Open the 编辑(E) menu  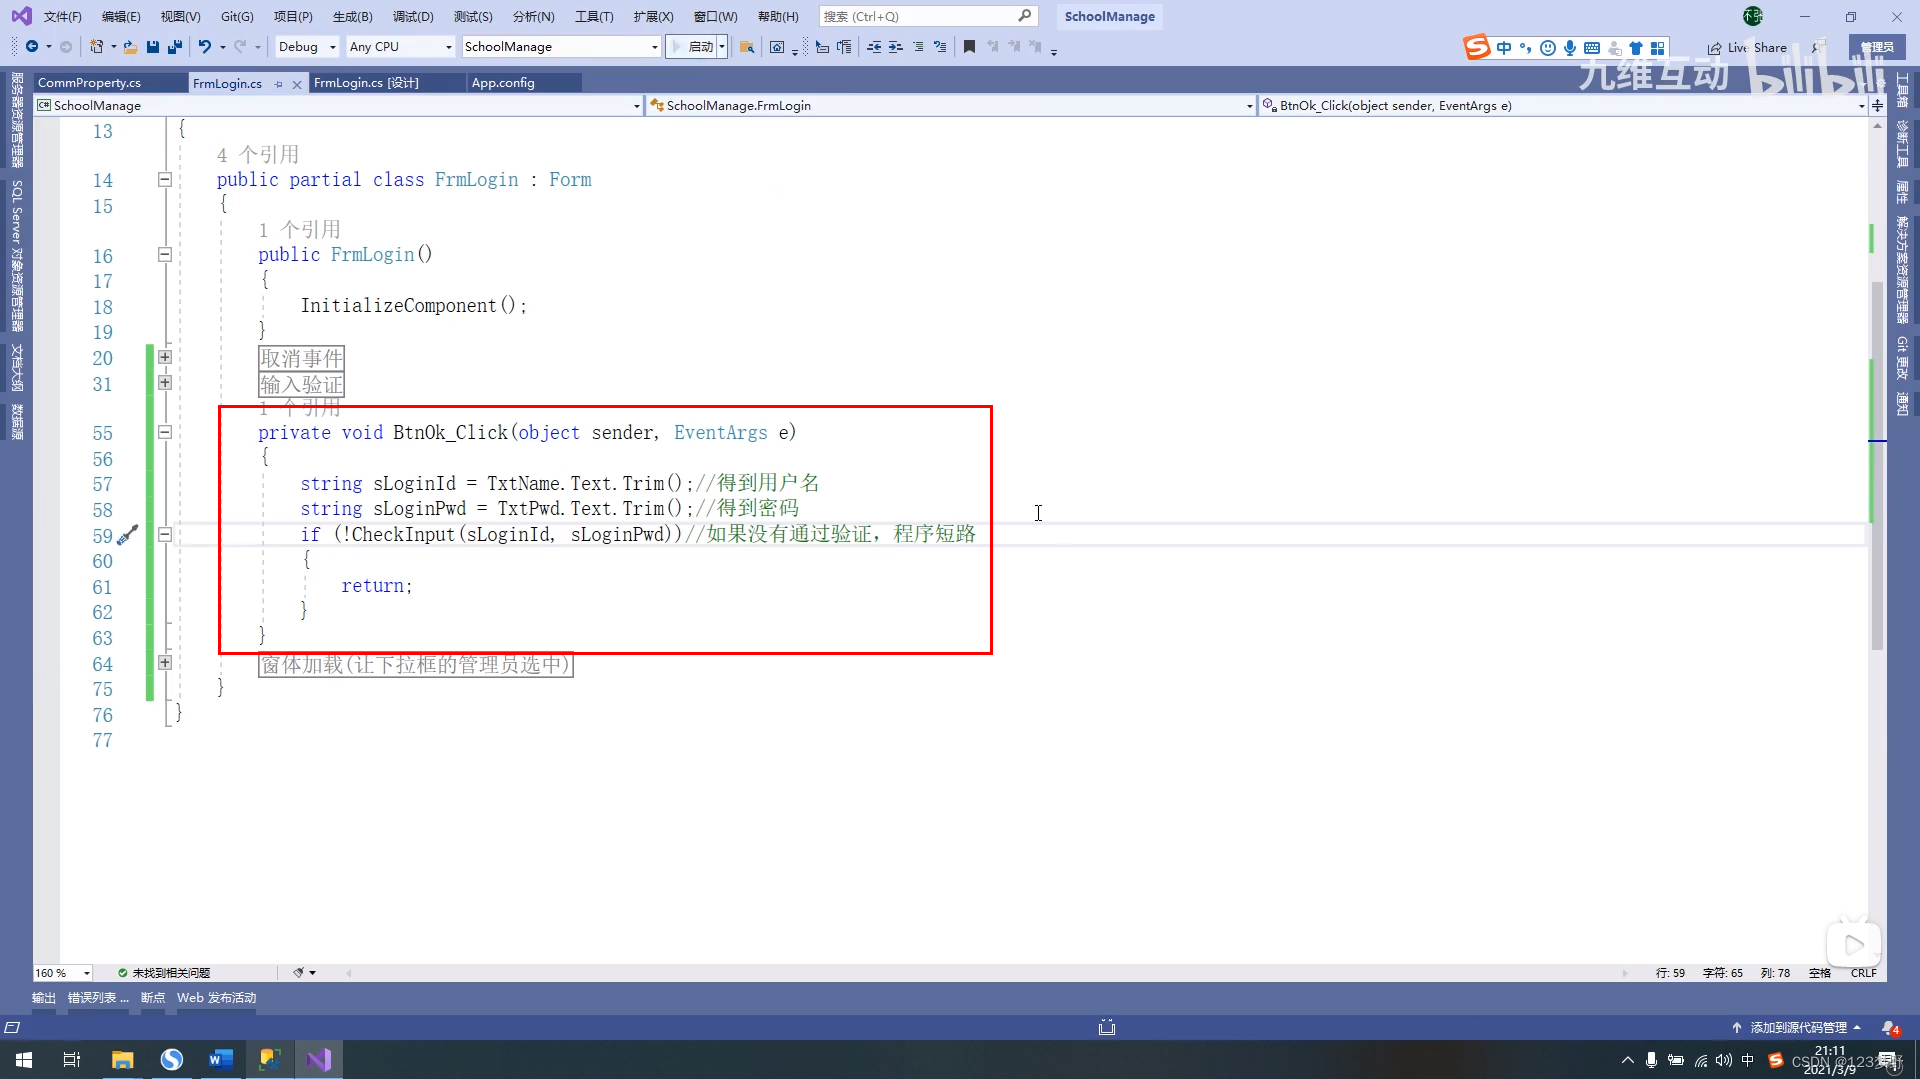[x=121, y=17]
